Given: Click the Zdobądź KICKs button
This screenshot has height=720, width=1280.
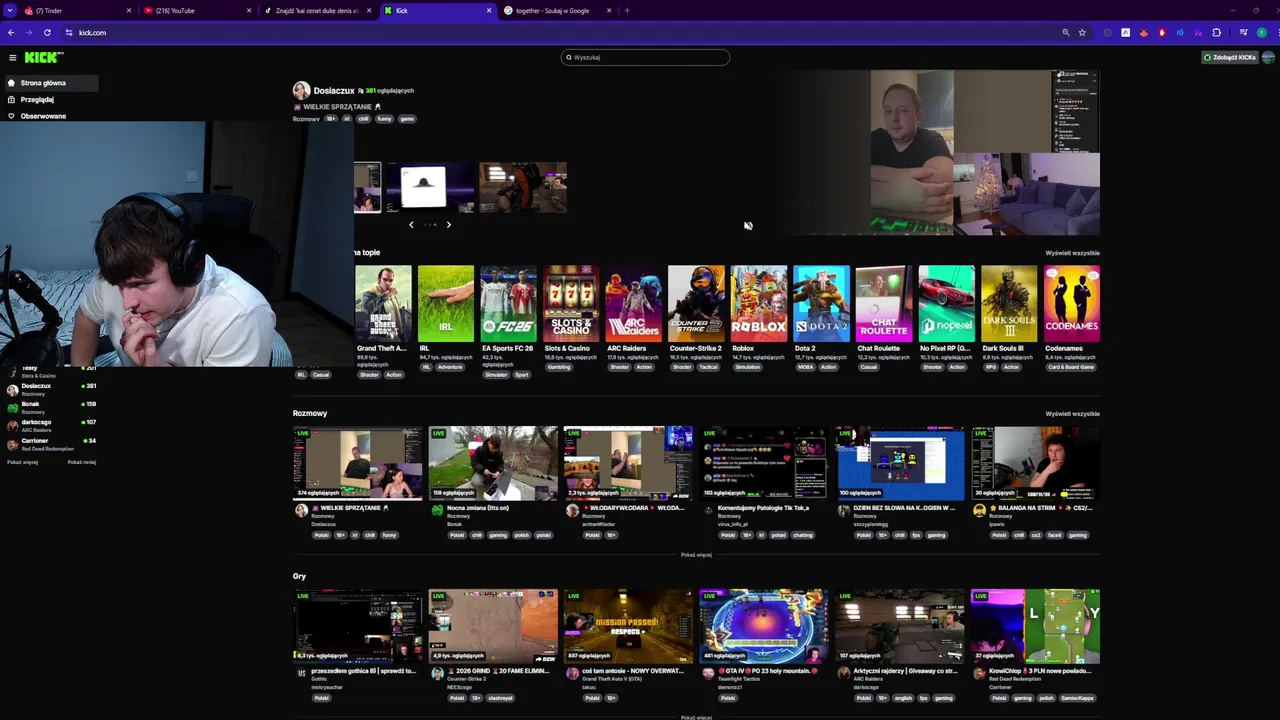Looking at the screenshot, I should (x=1229, y=57).
